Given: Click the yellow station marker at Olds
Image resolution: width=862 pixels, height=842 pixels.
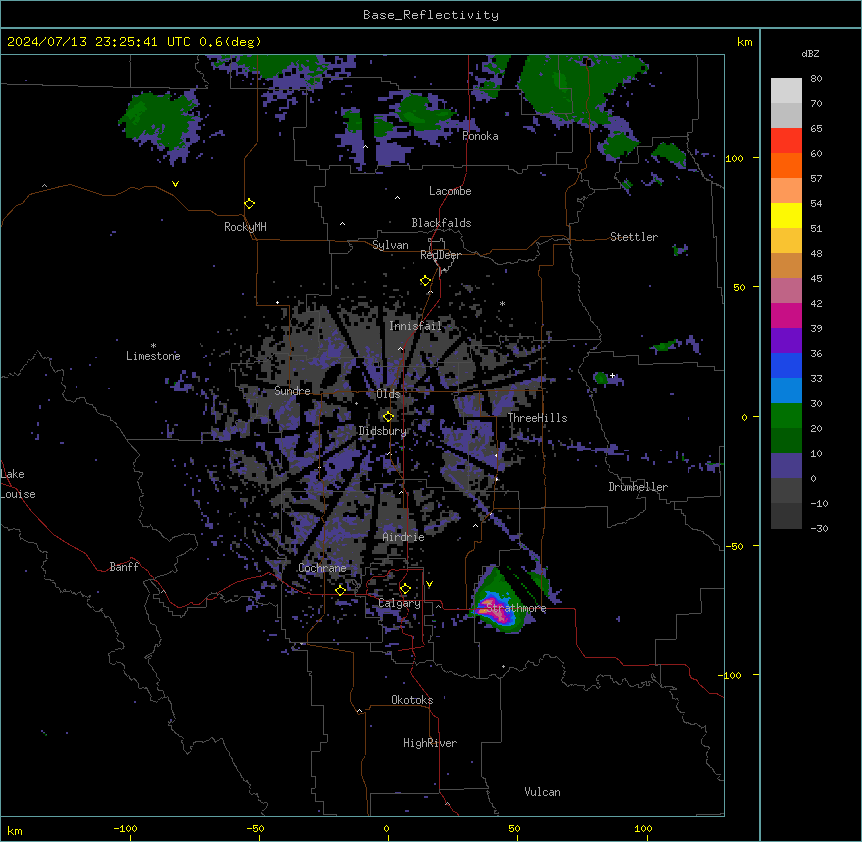Looking at the screenshot, I should click(388, 417).
